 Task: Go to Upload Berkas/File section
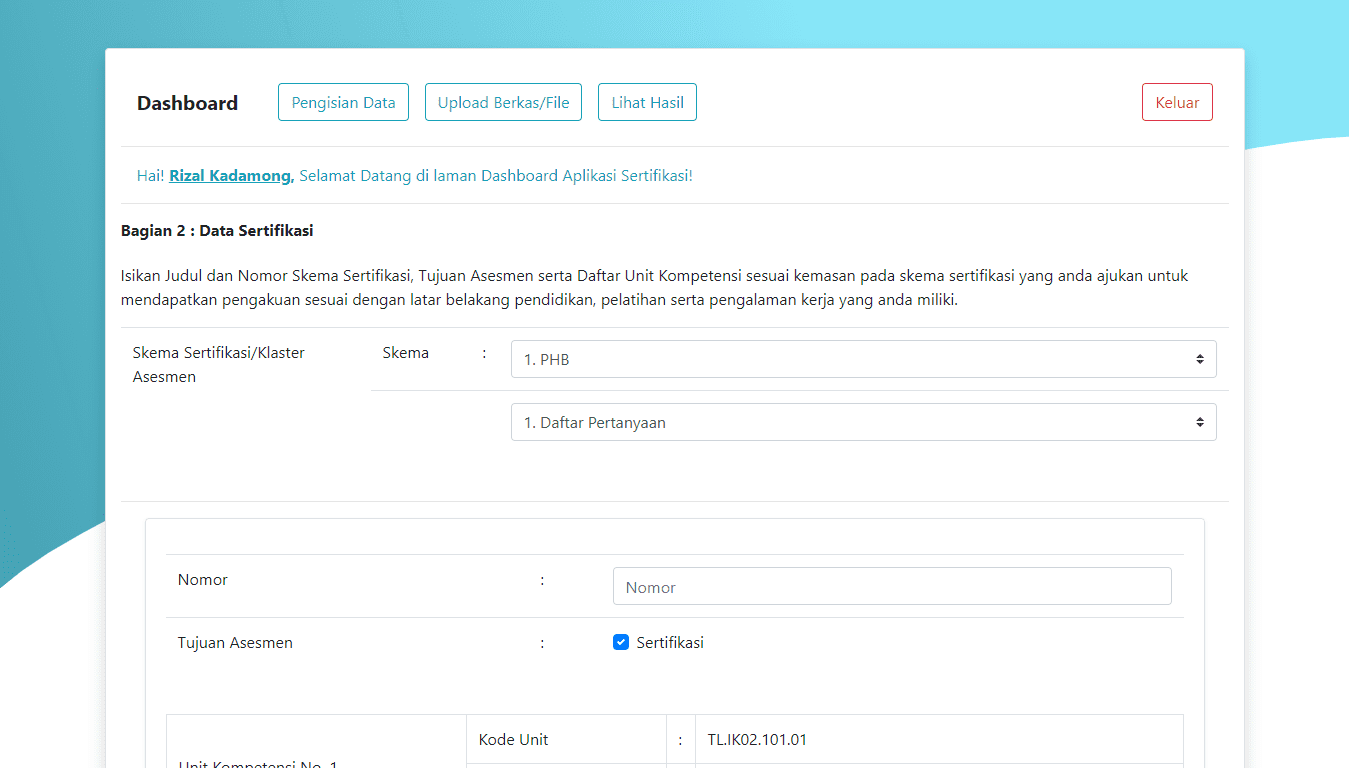[x=503, y=102]
